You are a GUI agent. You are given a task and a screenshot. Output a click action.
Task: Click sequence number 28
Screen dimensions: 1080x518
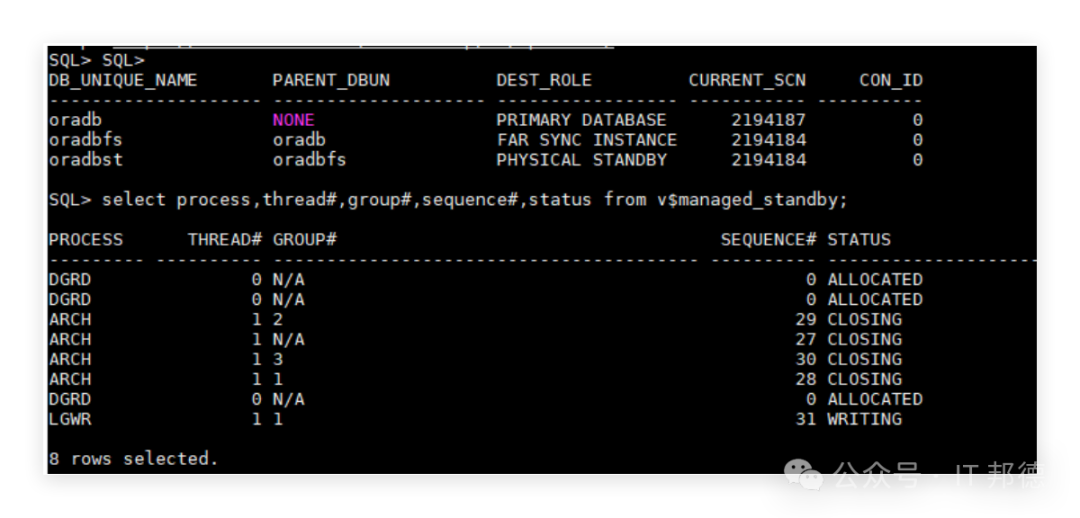click(806, 380)
